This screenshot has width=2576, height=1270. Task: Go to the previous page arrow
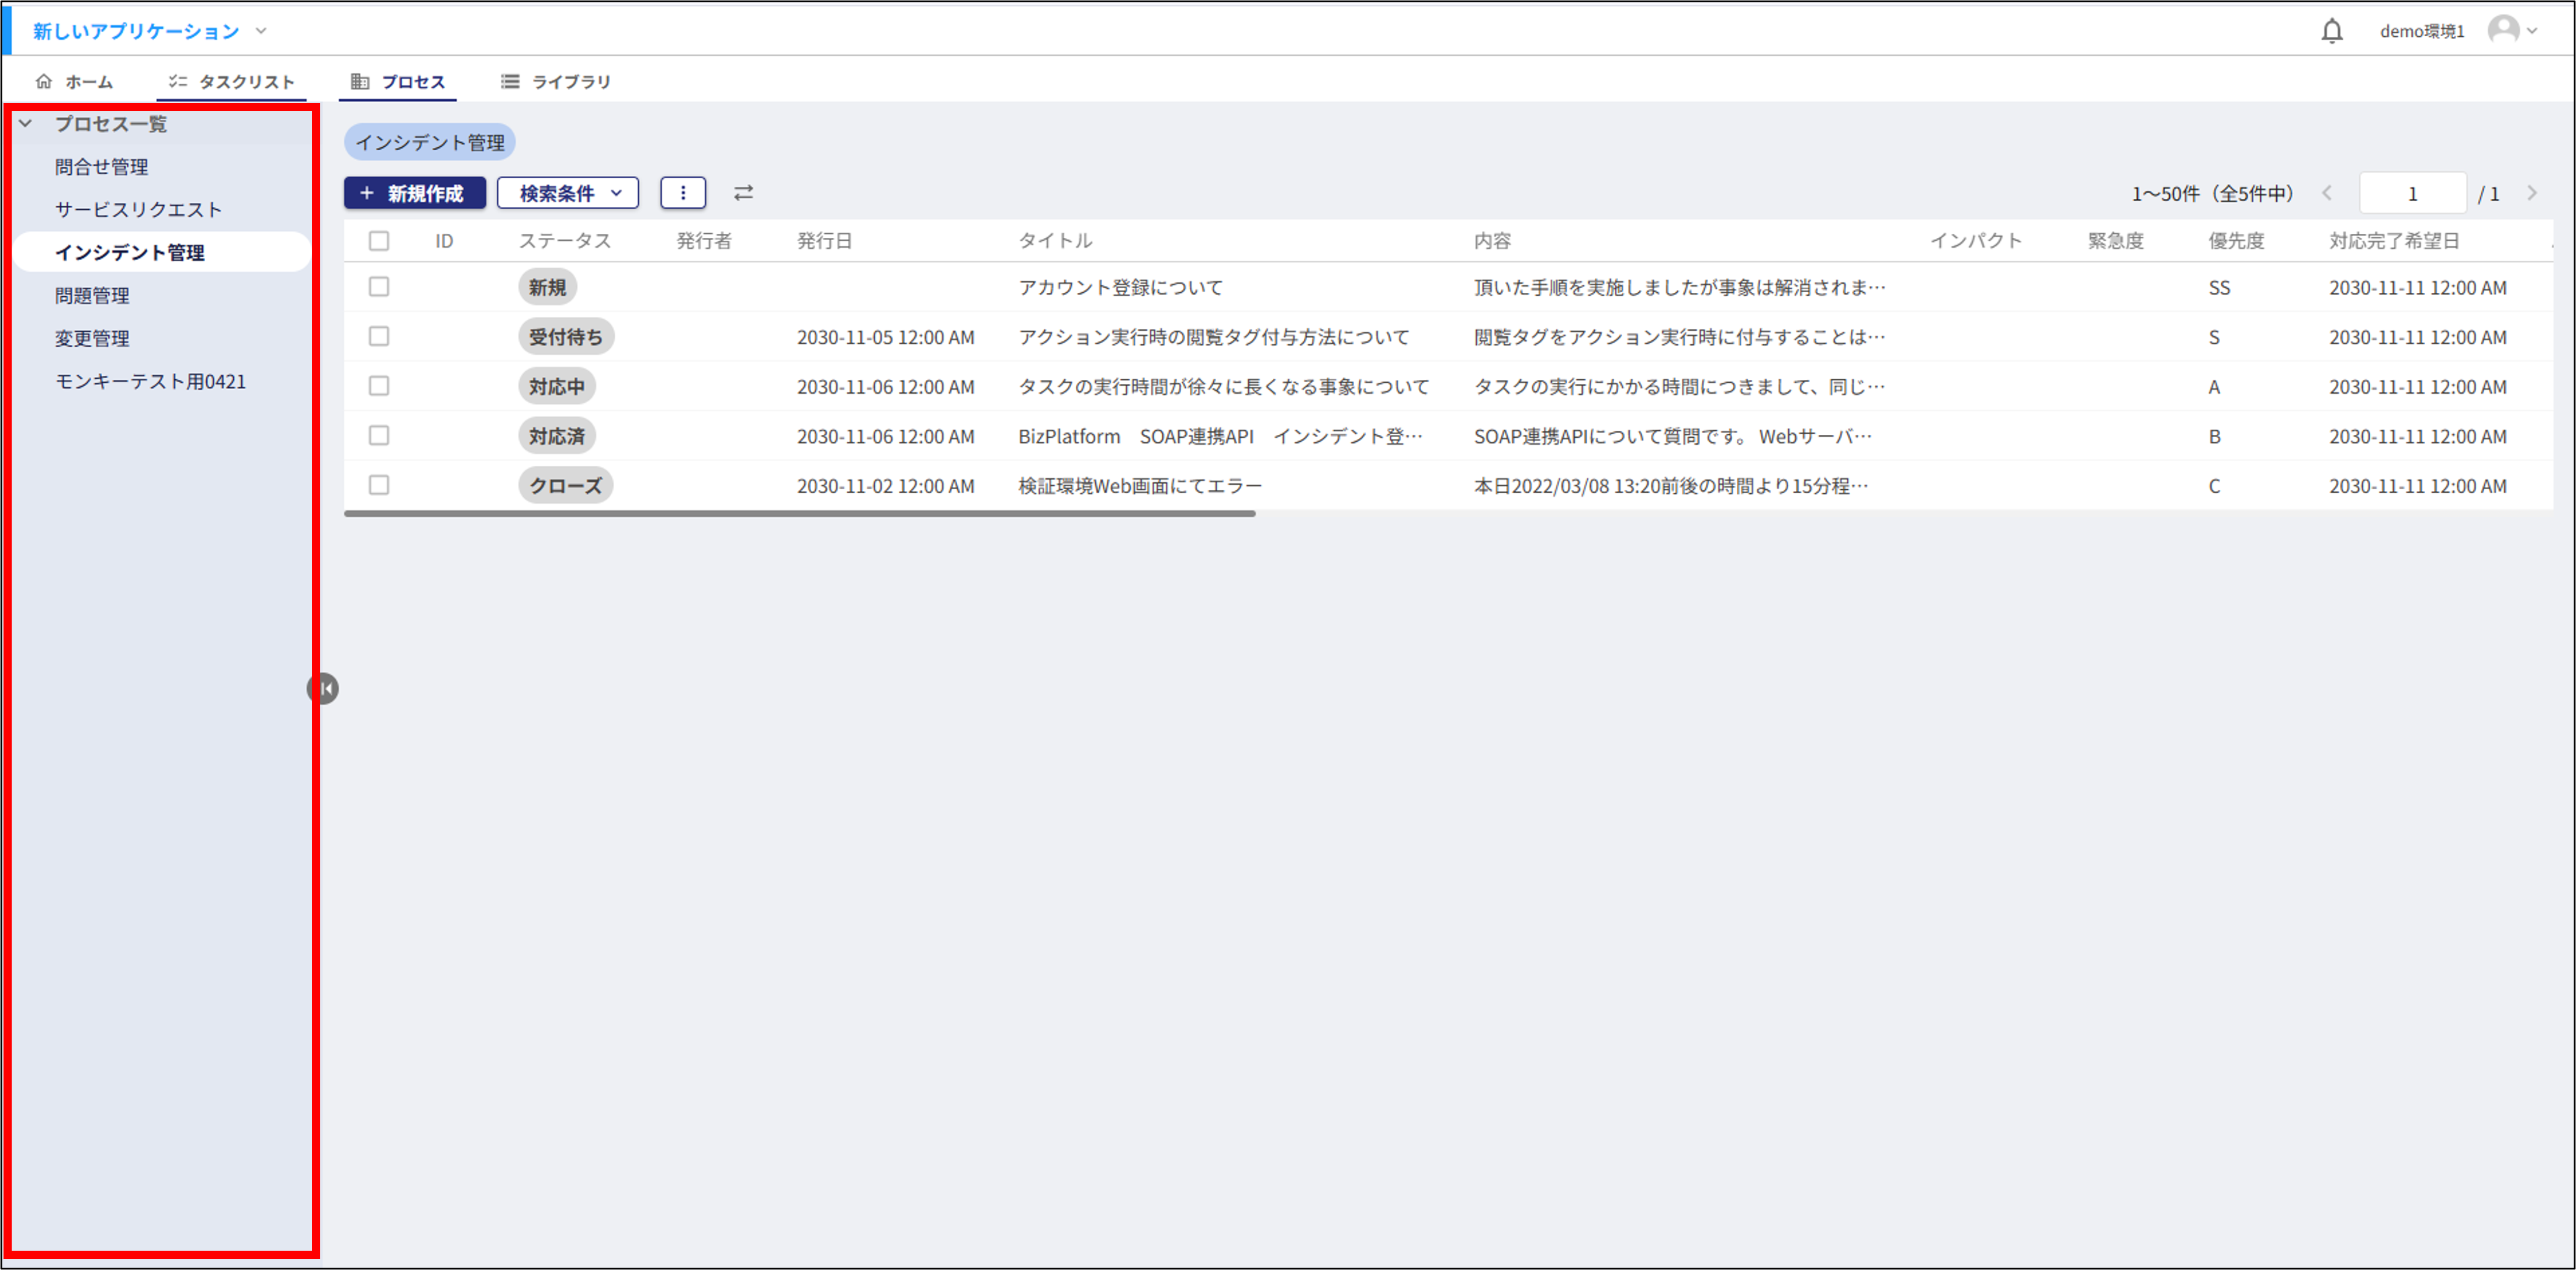2327,193
